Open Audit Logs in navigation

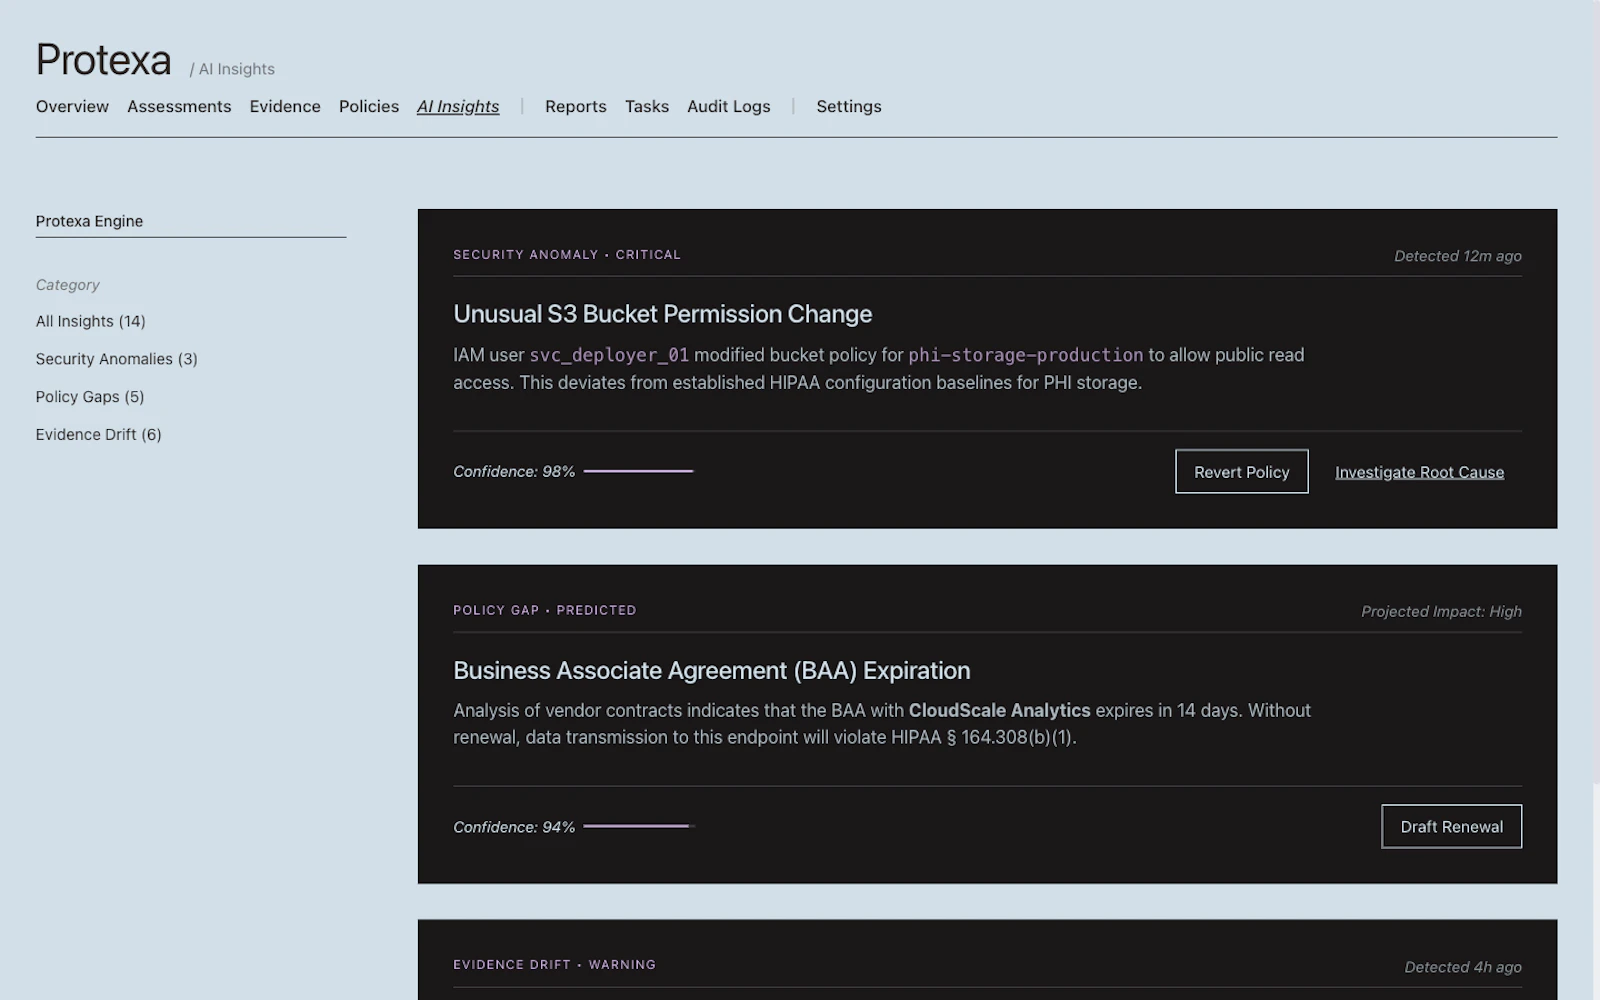click(729, 106)
